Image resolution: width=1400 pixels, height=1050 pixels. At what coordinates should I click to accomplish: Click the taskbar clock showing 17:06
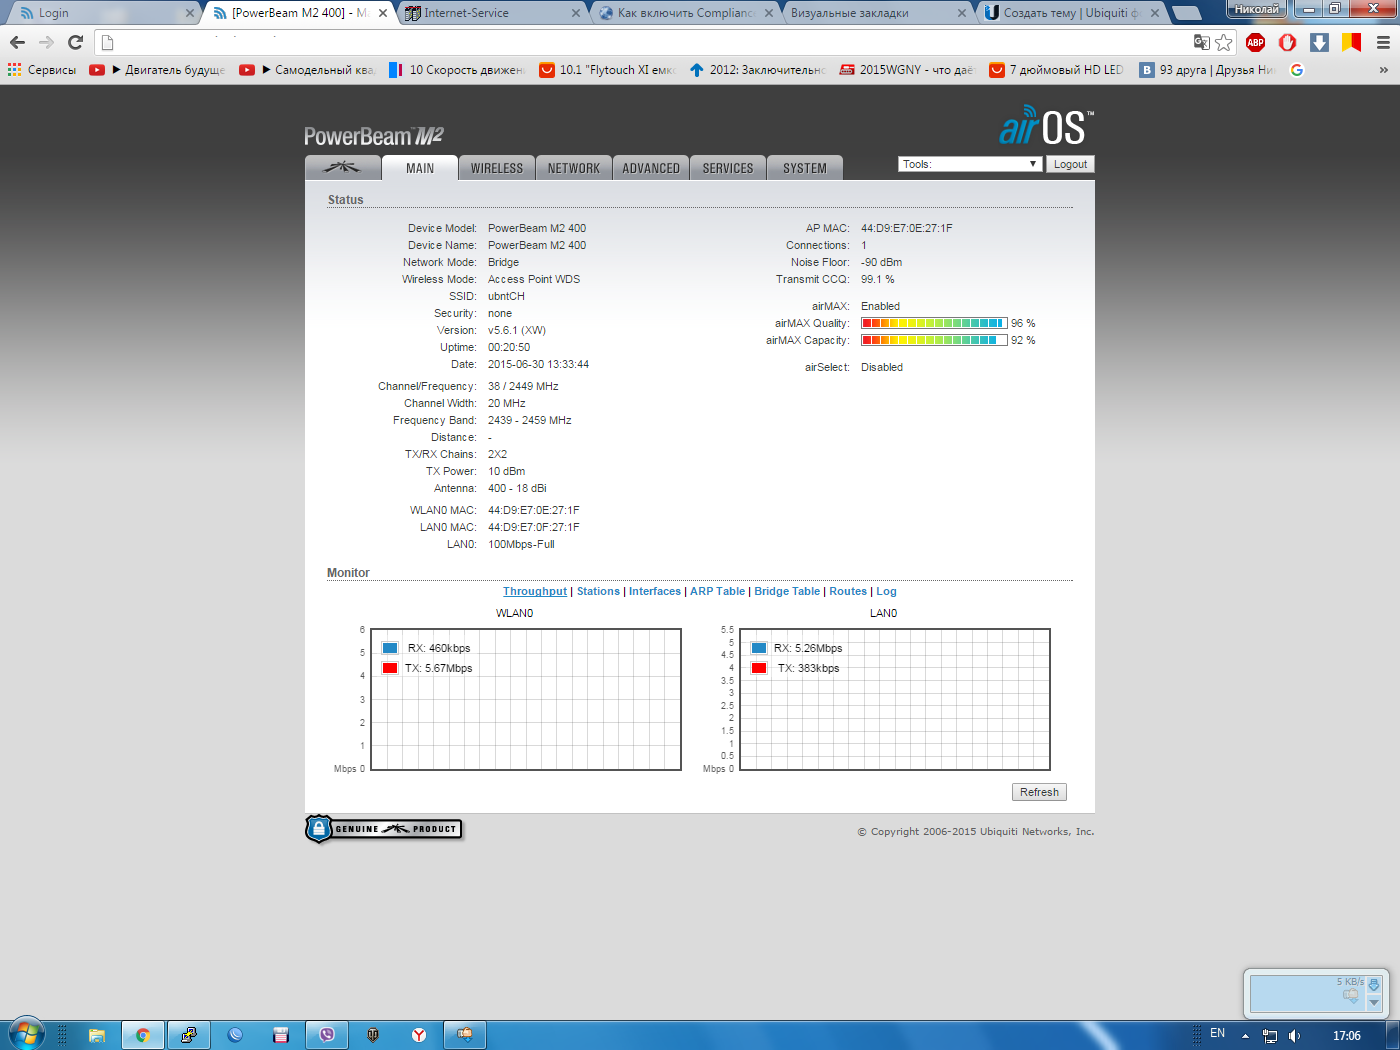point(1346,1035)
